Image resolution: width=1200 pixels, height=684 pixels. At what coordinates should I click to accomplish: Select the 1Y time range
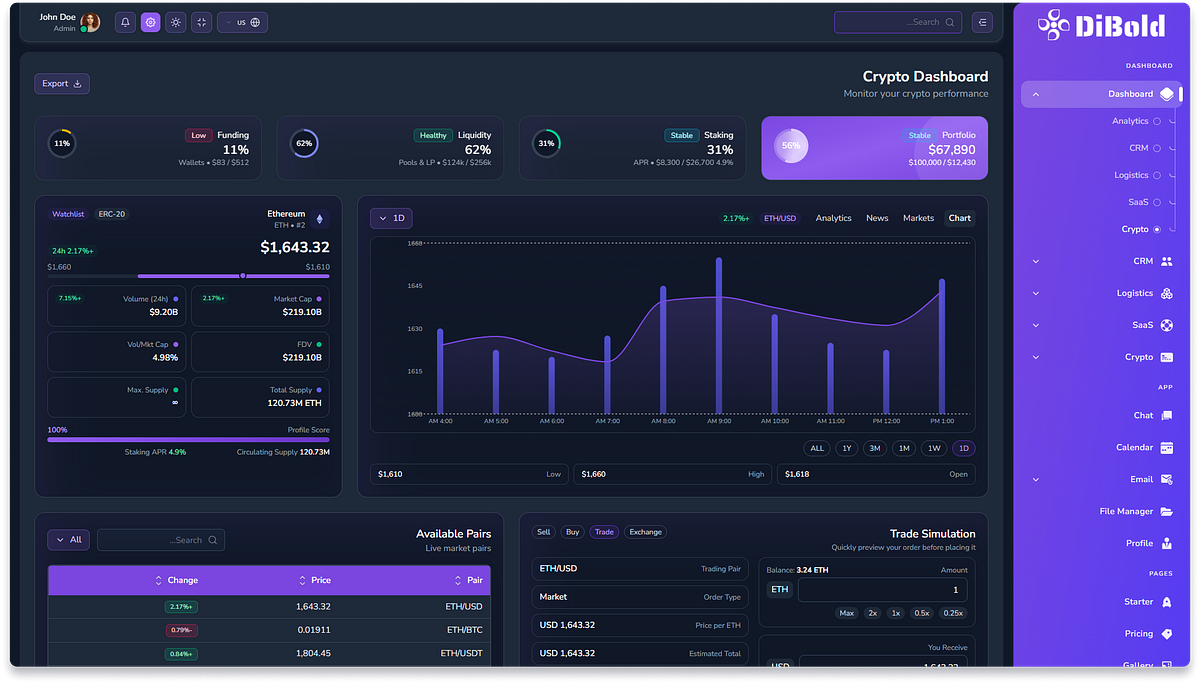[x=847, y=448]
